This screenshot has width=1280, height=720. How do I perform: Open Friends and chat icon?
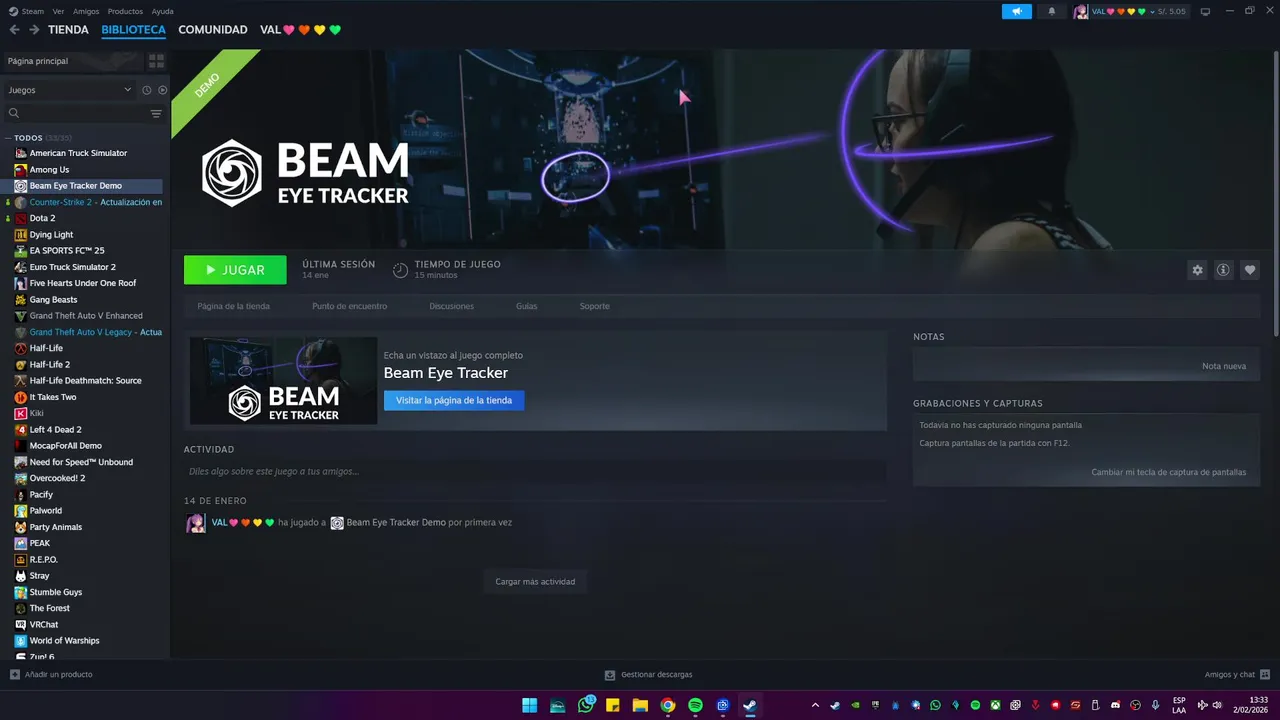[x=1265, y=675]
